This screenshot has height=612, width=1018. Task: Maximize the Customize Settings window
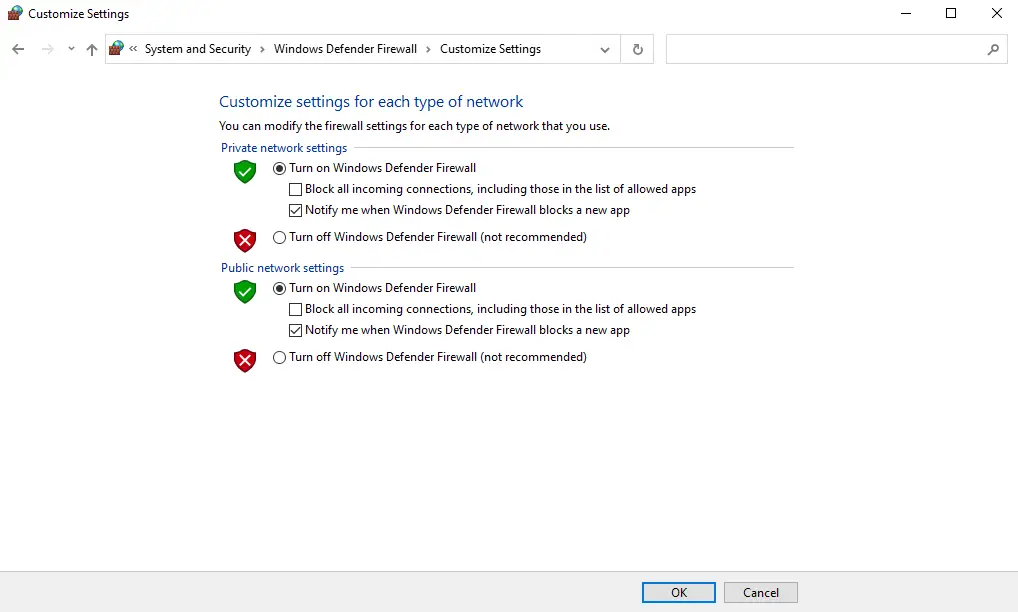951,13
